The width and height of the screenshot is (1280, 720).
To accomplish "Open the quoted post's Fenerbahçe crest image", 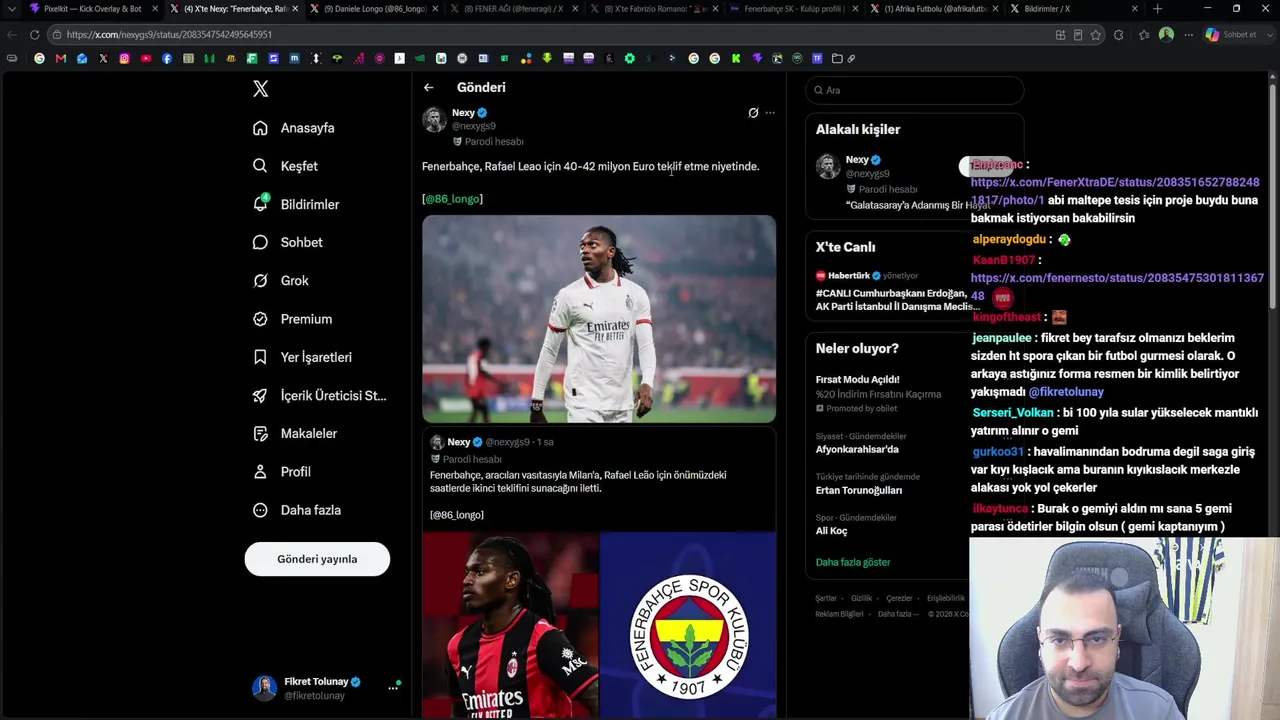I will 688,626.
